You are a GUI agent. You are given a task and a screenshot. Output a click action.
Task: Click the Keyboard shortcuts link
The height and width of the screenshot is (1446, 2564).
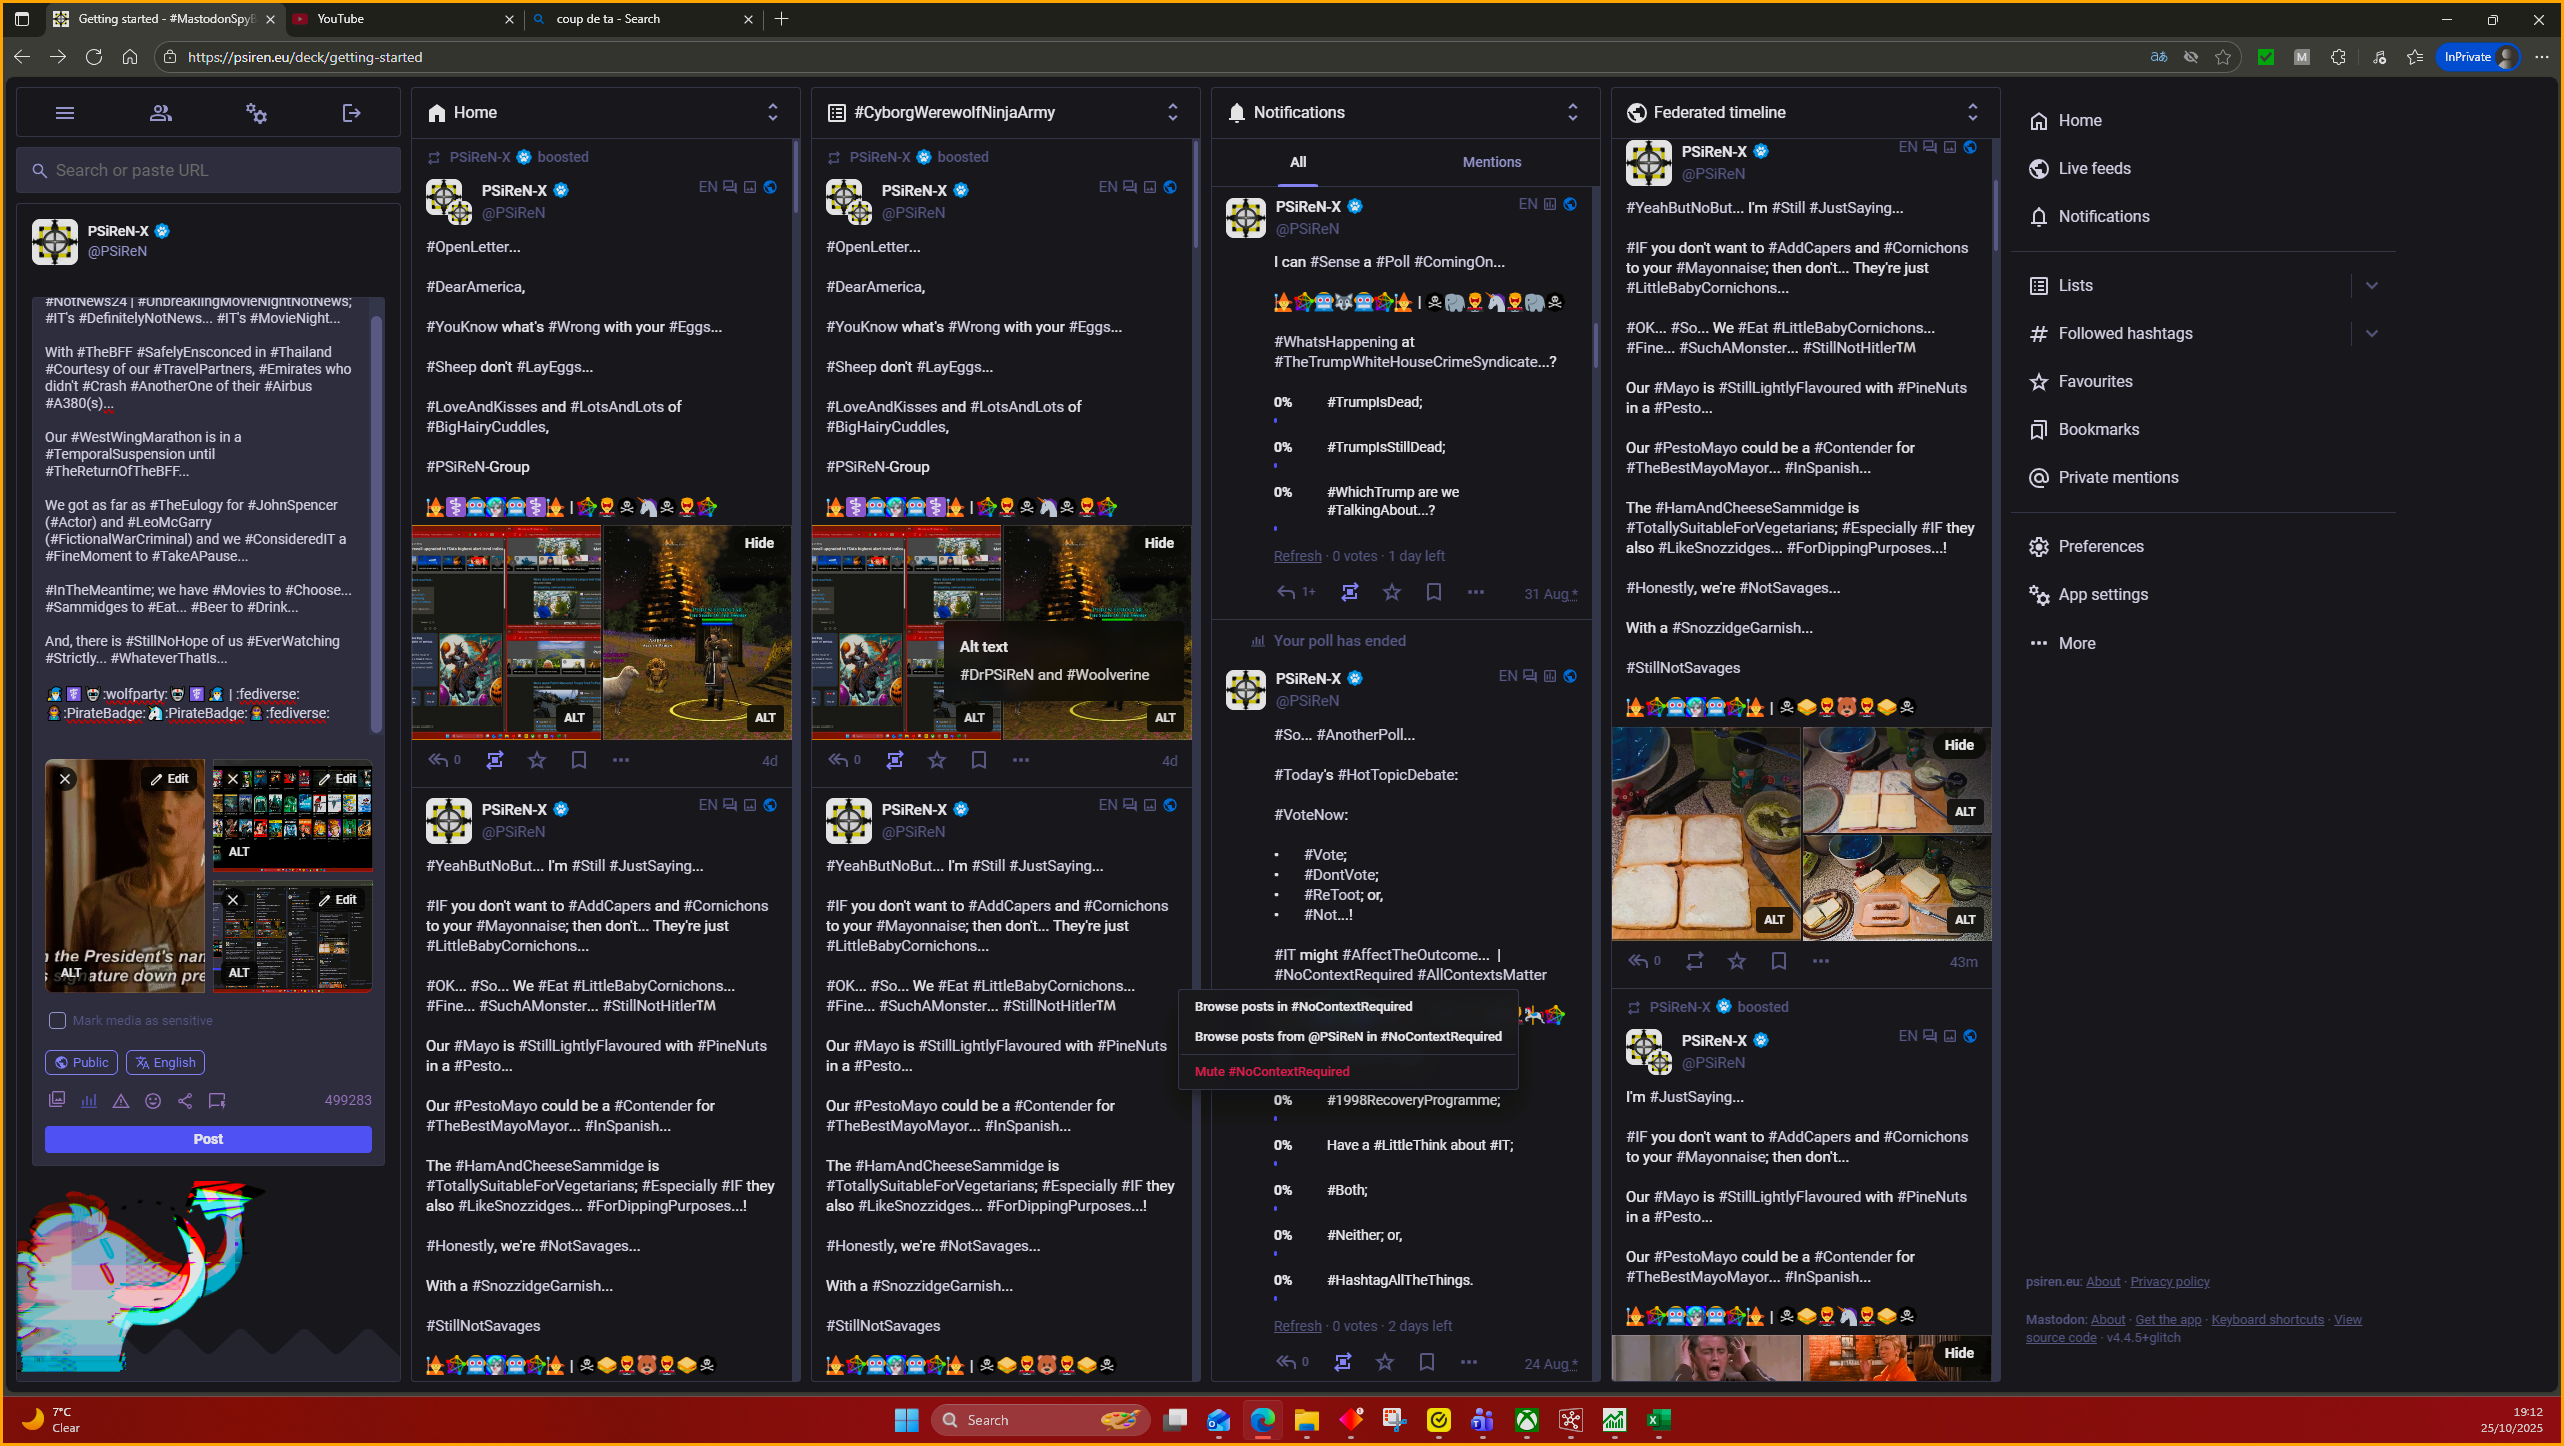point(2267,1320)
